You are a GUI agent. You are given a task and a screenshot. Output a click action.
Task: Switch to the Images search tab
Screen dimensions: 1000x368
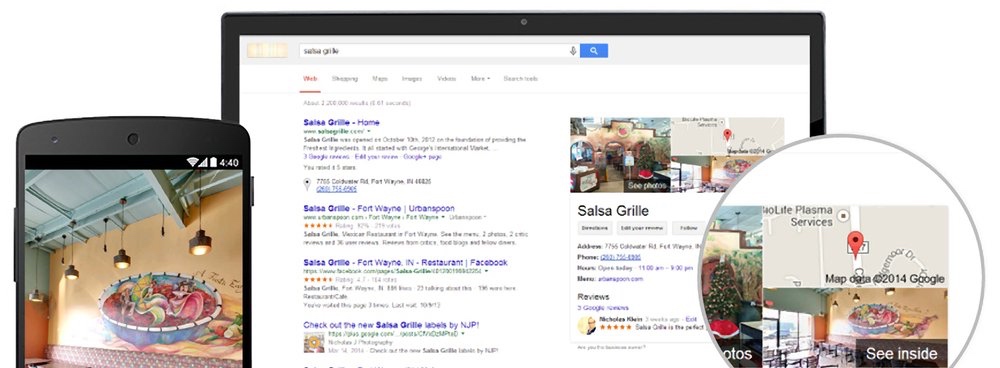click(x=412, y=79)
